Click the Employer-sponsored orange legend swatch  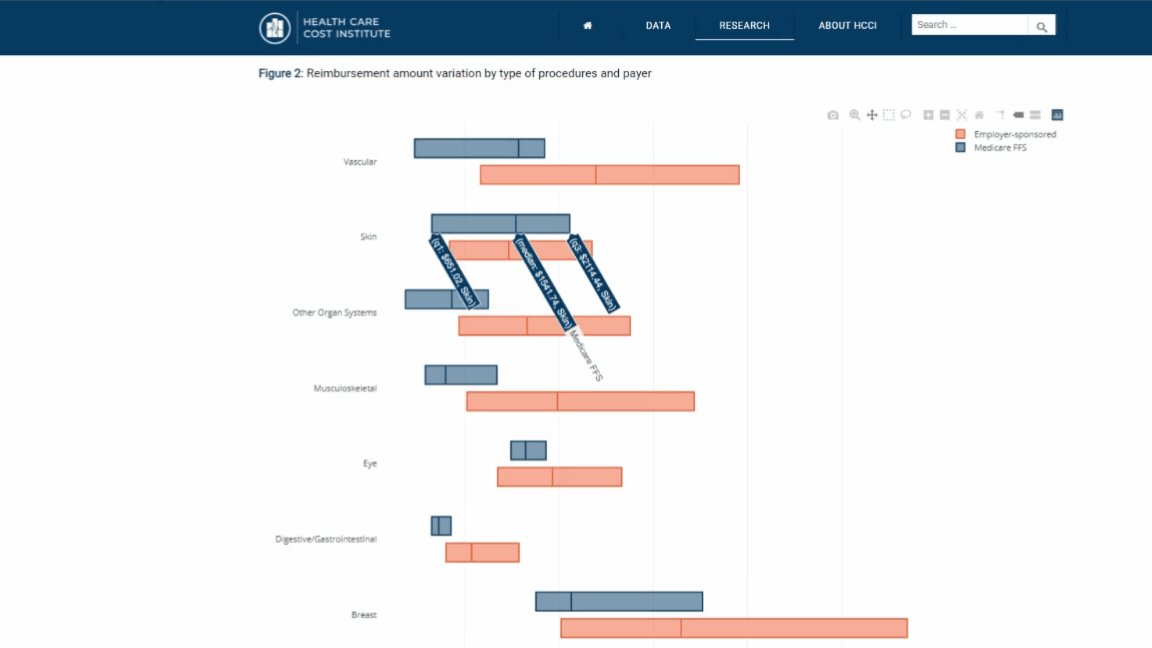[x=960, y=134]
